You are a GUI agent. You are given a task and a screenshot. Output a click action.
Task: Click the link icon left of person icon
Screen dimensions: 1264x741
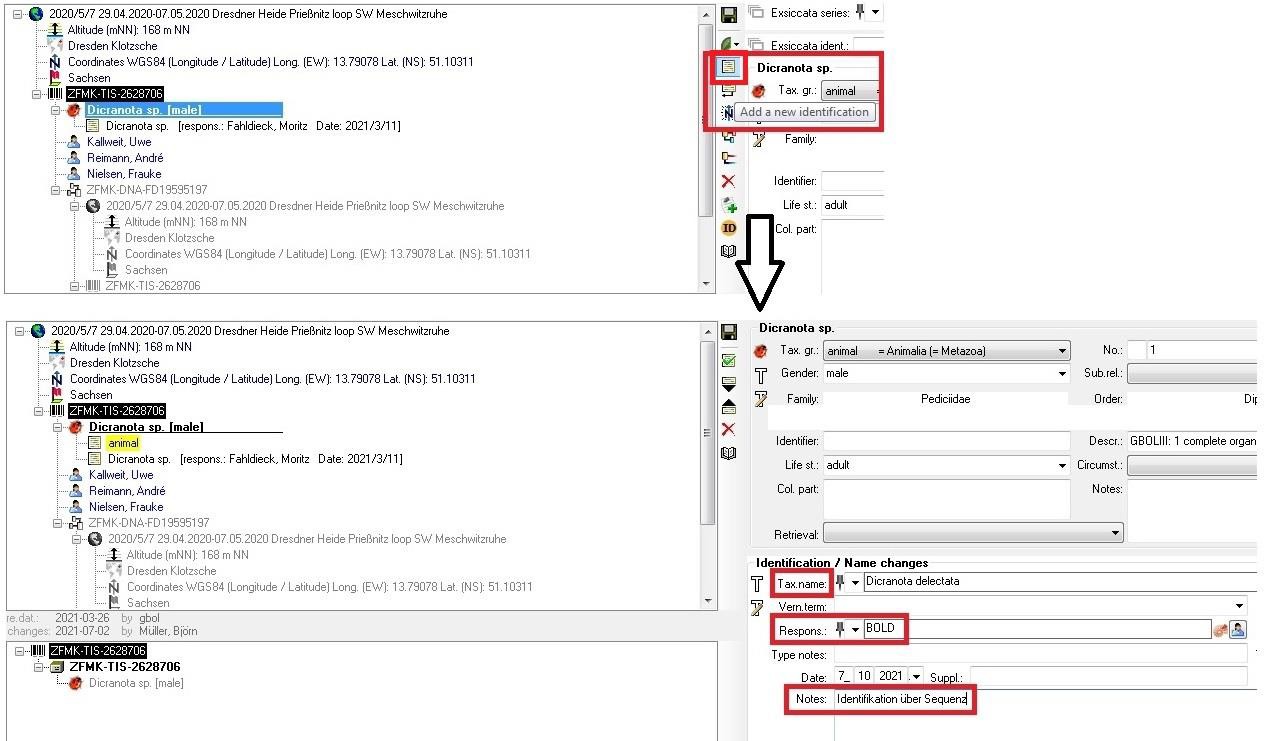pos(1220,630)
